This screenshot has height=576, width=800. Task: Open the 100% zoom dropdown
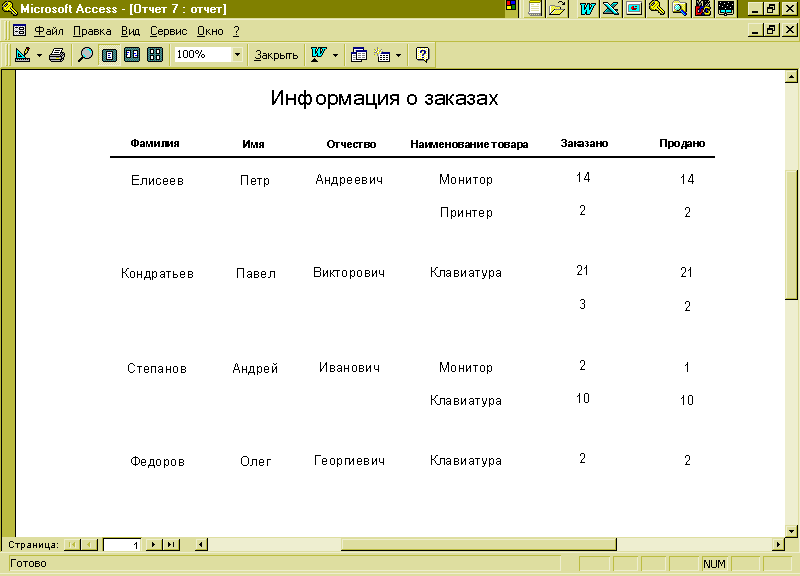point(237,55)
